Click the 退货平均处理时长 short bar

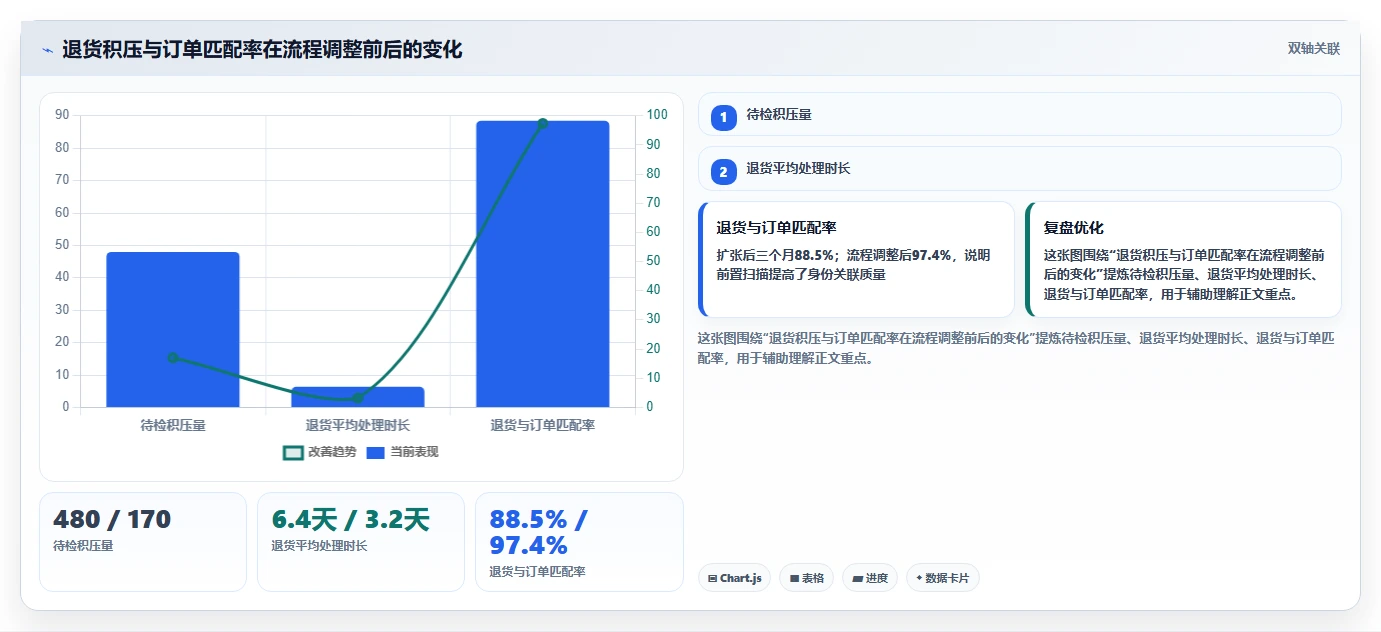point(358,397)
